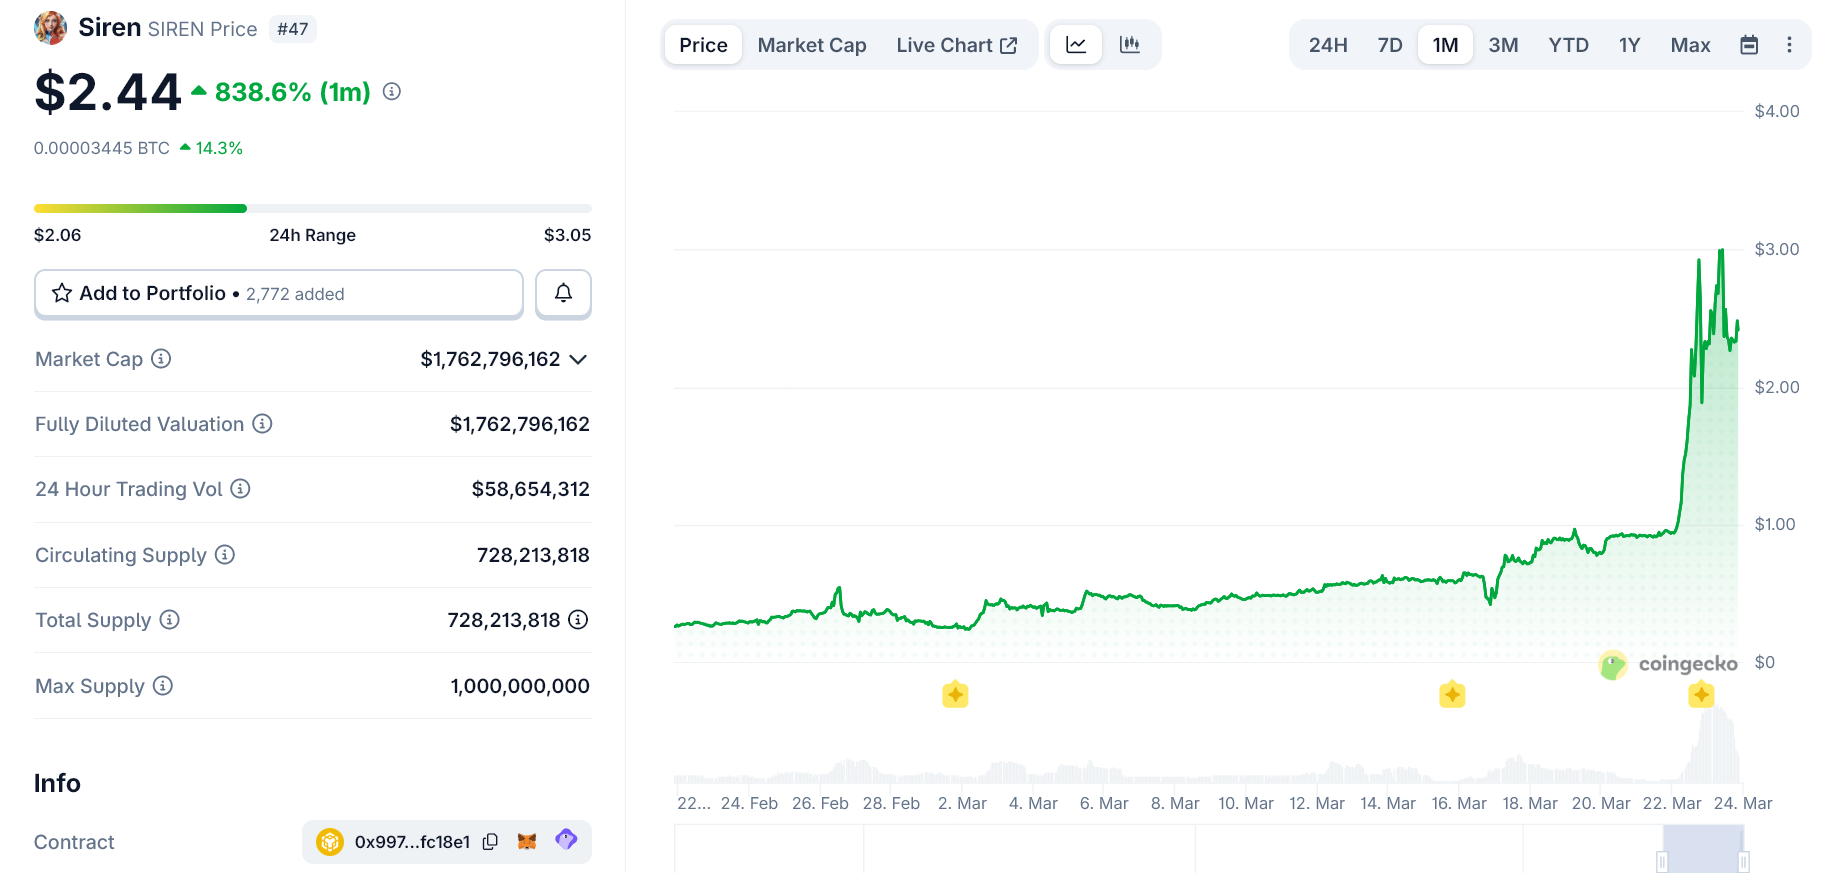Click info icon next to 838.6% change
The height and width of the screenshot is (873, 1833).
point(392,92)
